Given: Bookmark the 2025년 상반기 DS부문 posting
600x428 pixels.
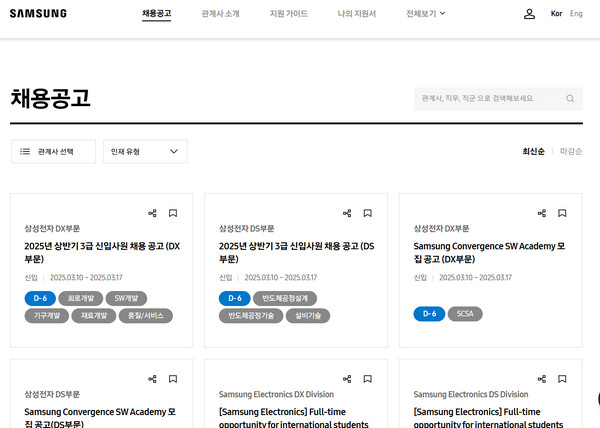Looking at the screenshot, I should pyautogui.click(x=368, y=213).
